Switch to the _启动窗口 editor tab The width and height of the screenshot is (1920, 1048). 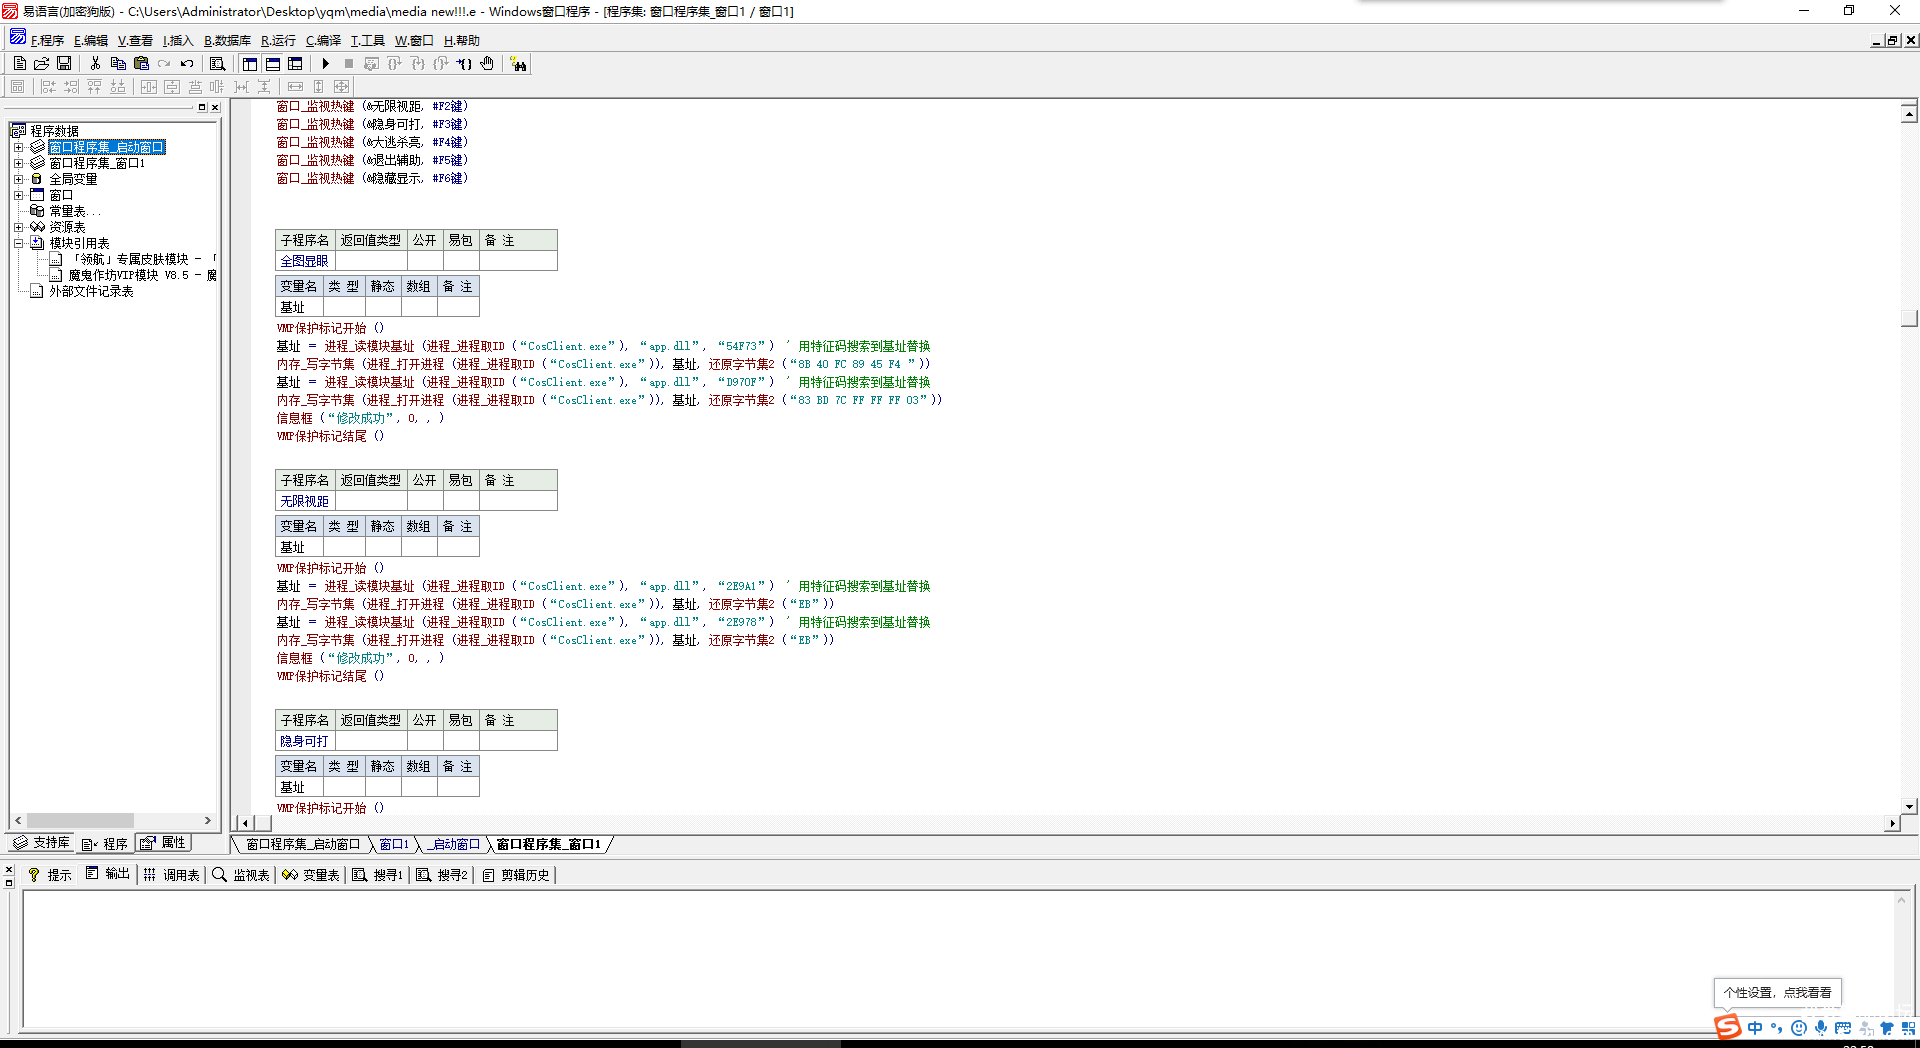[454, 845]
